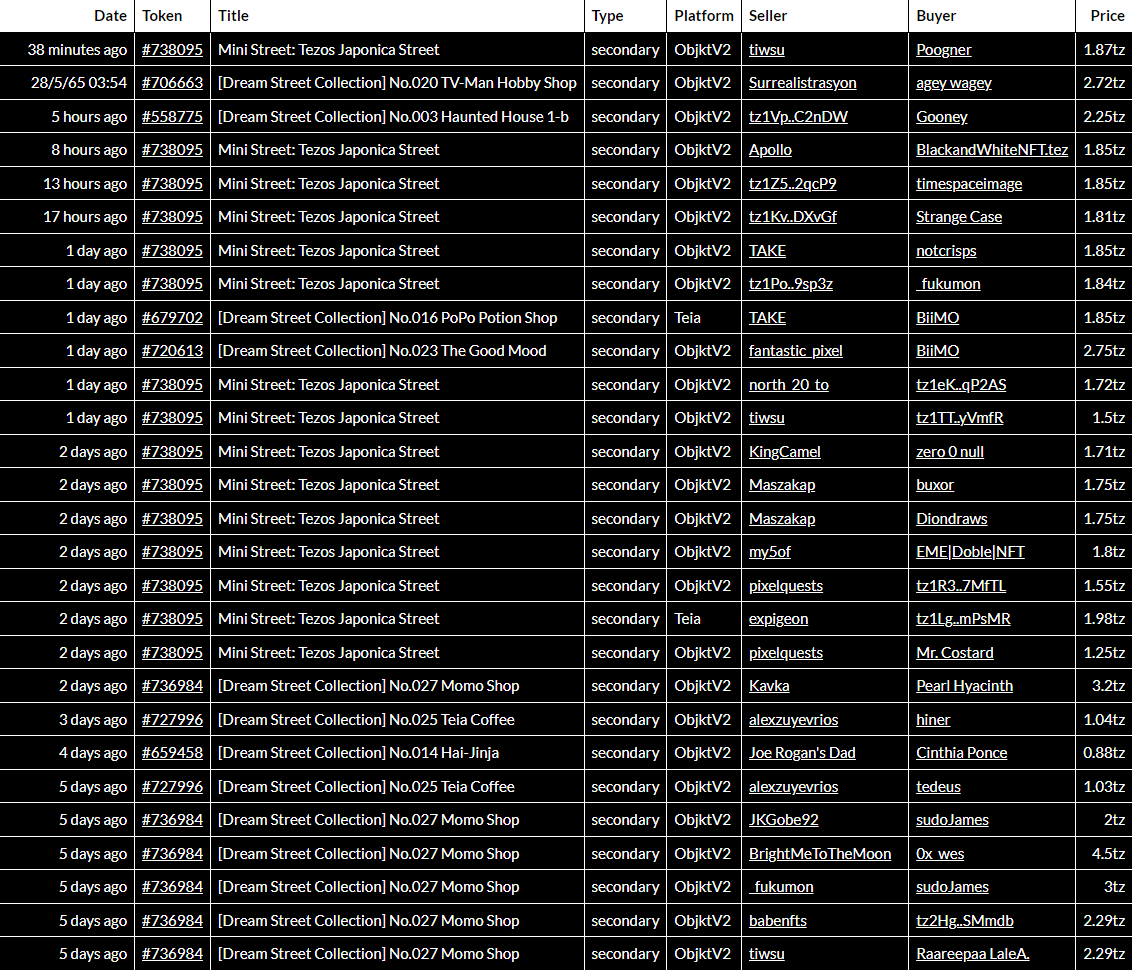The height and width of the screenshot is (970, 1132).
Task: Open buyer Pearl Hyacinth profile
Action: 965,686
